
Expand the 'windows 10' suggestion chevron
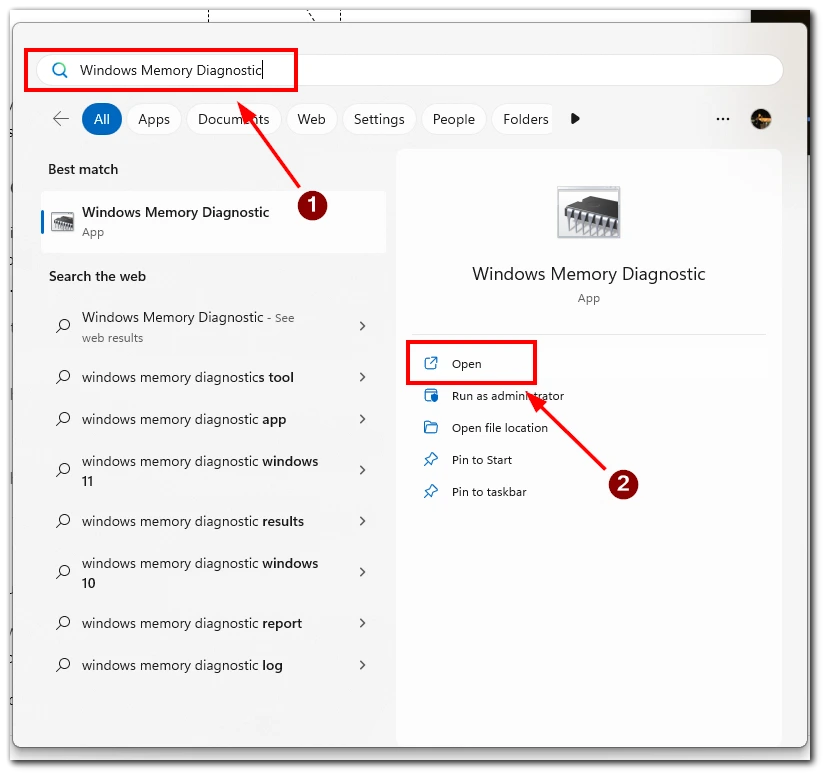point(362,572)
